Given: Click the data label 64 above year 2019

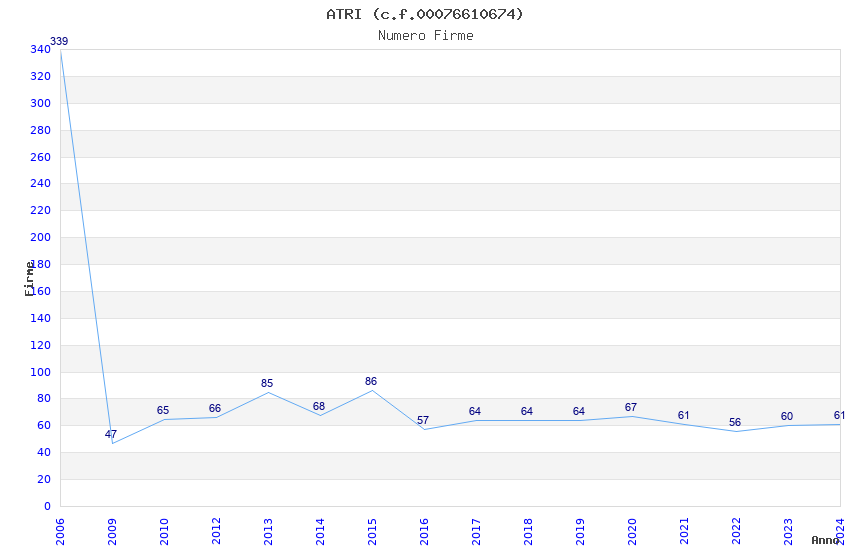Looking at the screenshot, I should (579, 411).
